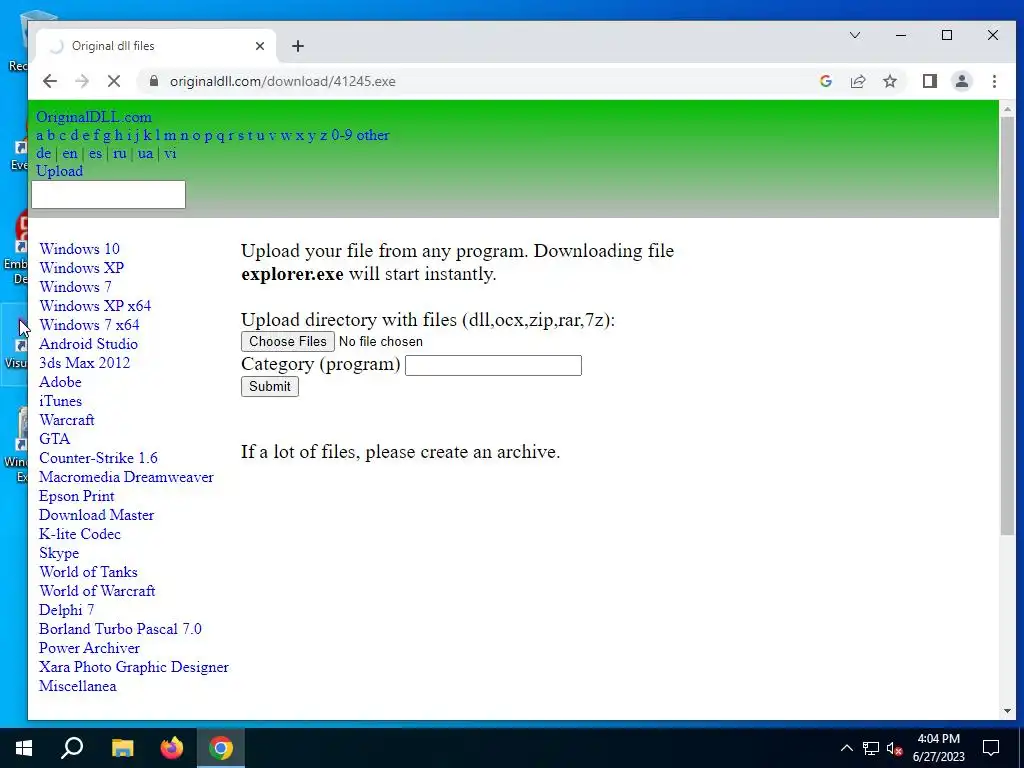The height and width of the screenshot is (768, 1024).
Task: Stop loading the page
Action: point(114,81)
